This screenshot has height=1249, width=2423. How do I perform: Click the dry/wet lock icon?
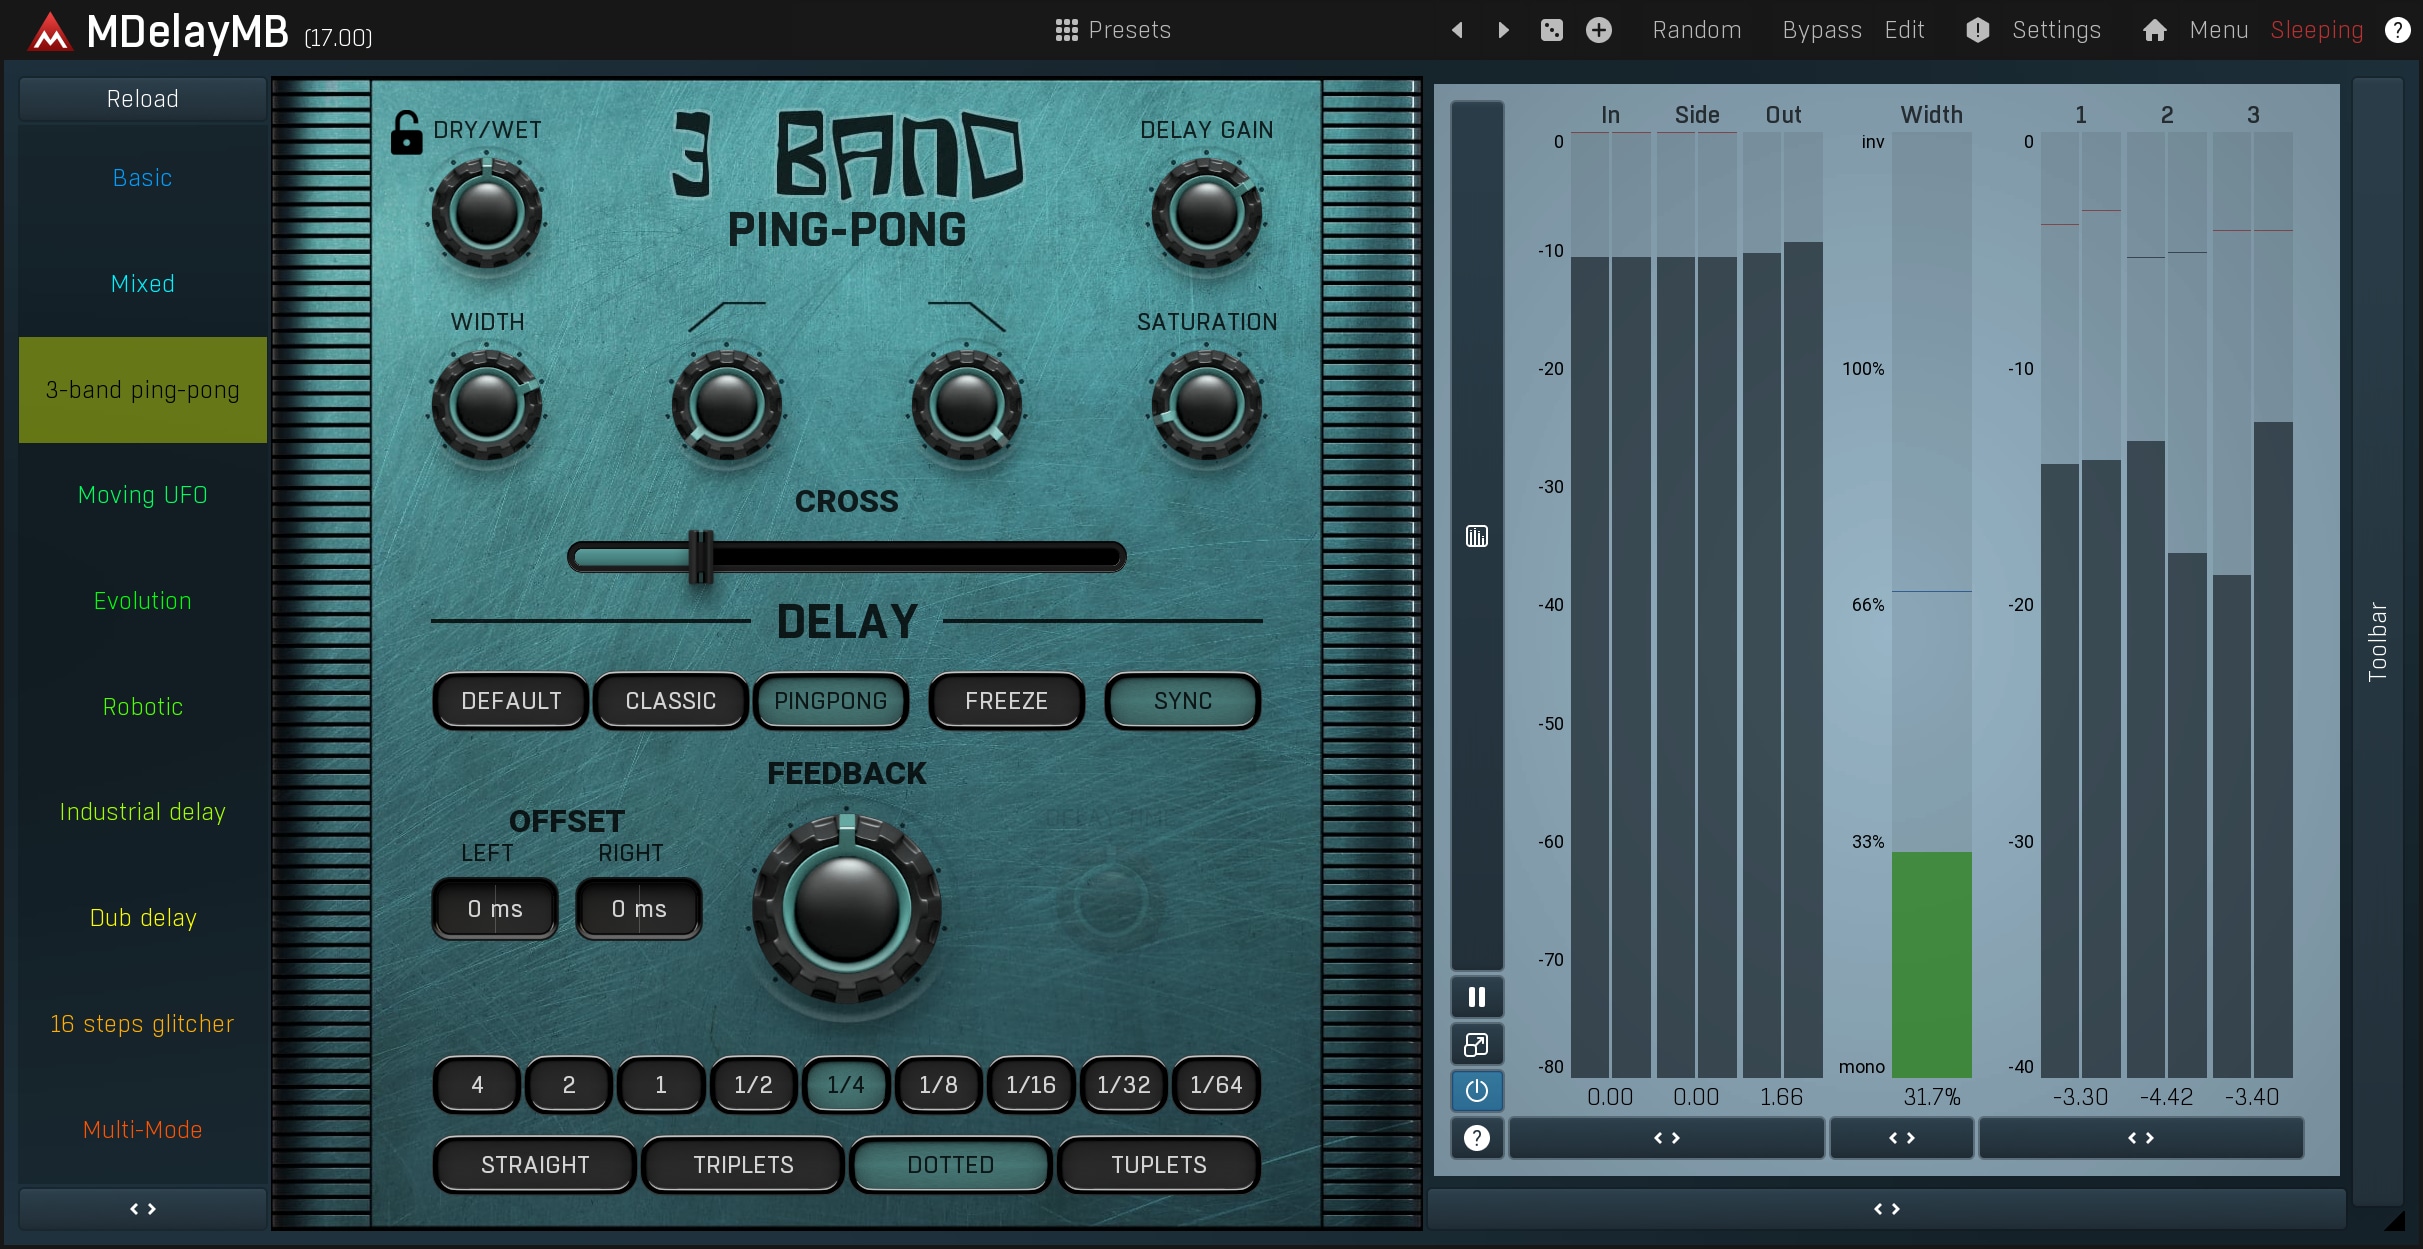406,133
